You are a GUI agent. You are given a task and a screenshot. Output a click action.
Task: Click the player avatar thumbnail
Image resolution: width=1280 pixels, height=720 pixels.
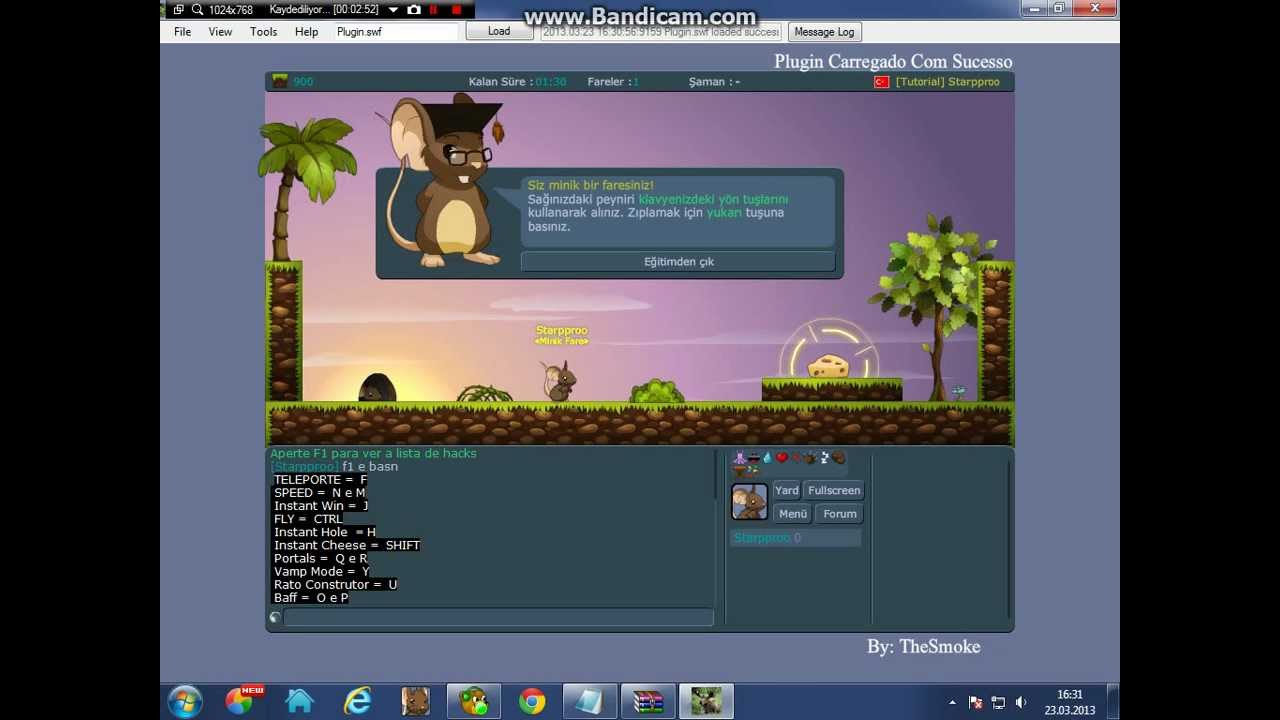click(x=749, y=502)
